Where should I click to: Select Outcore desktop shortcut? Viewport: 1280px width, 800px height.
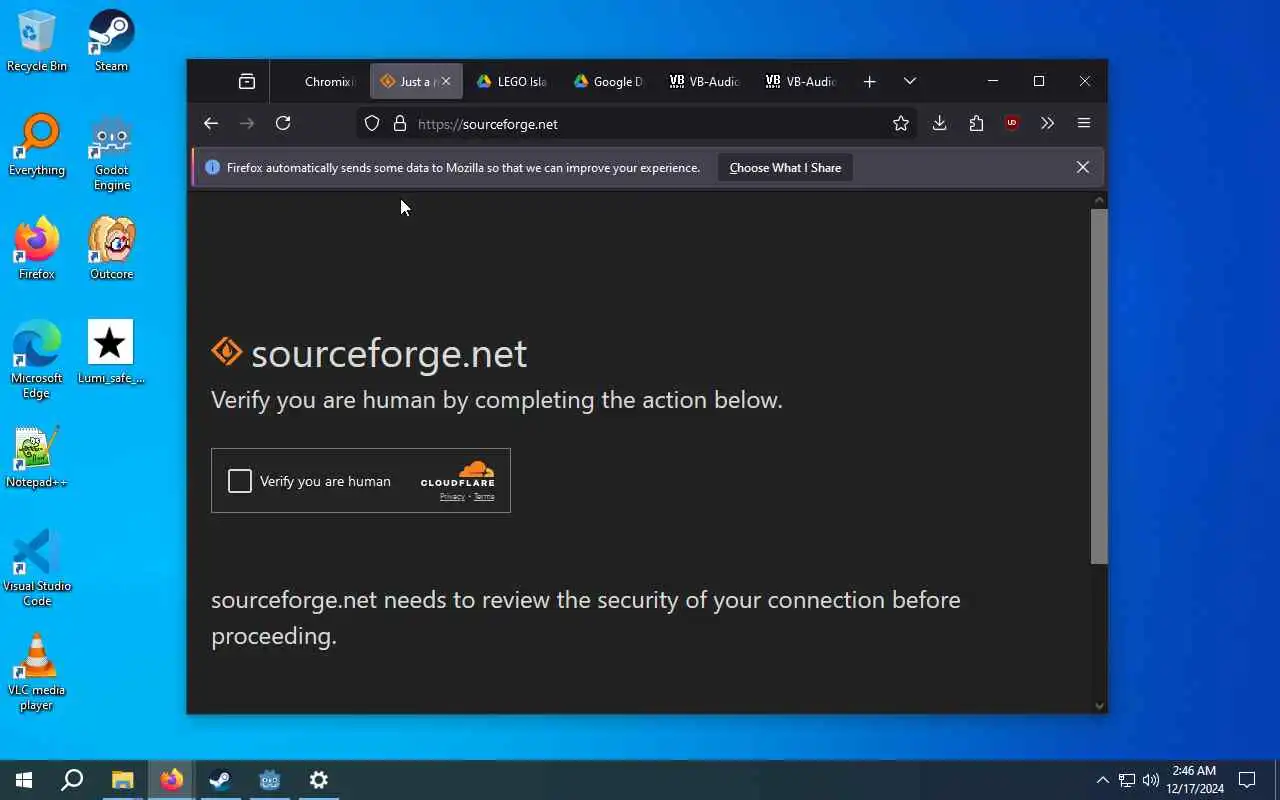tap(111, 249)
